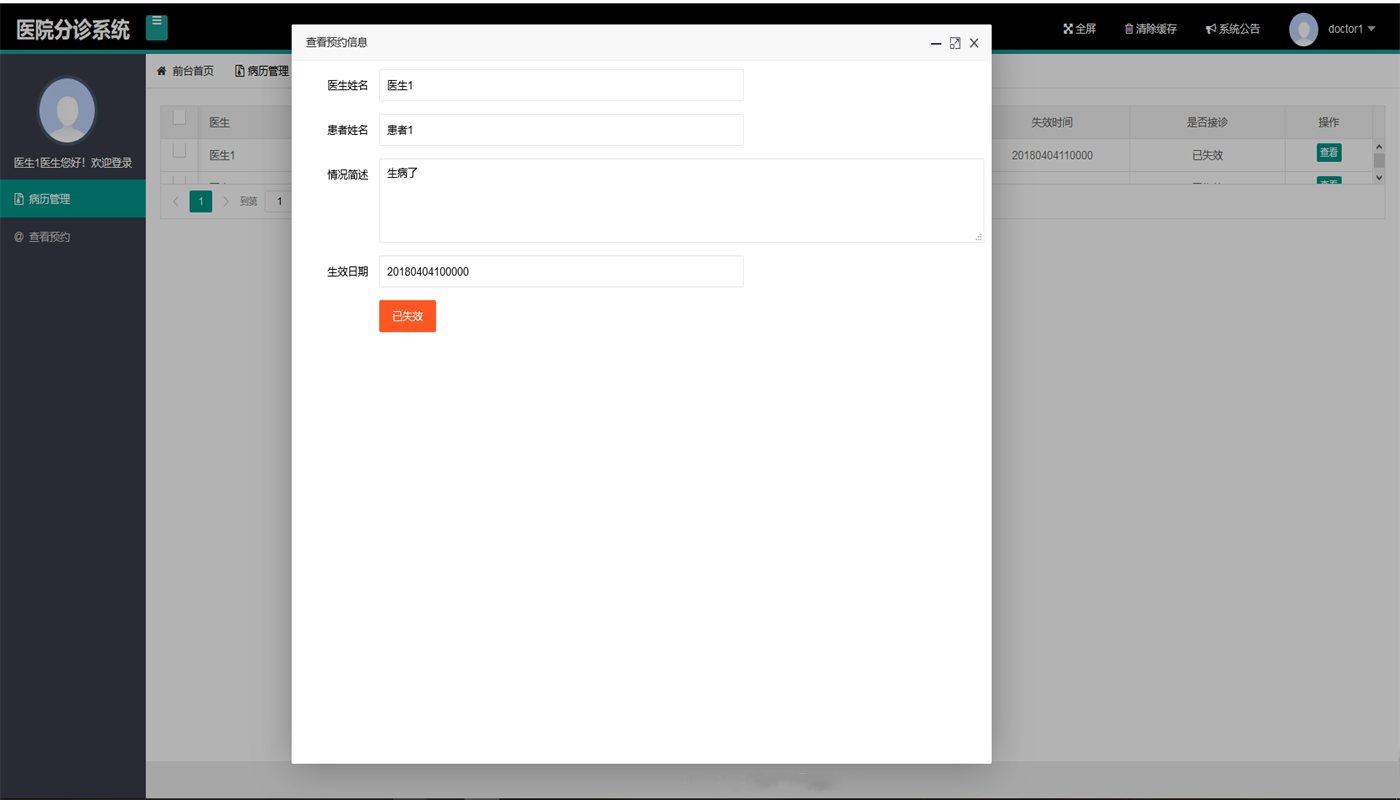Close the 查看预约信息 dialog
This screenshot has height=800, width=1400.
click(x=974, y=43)
